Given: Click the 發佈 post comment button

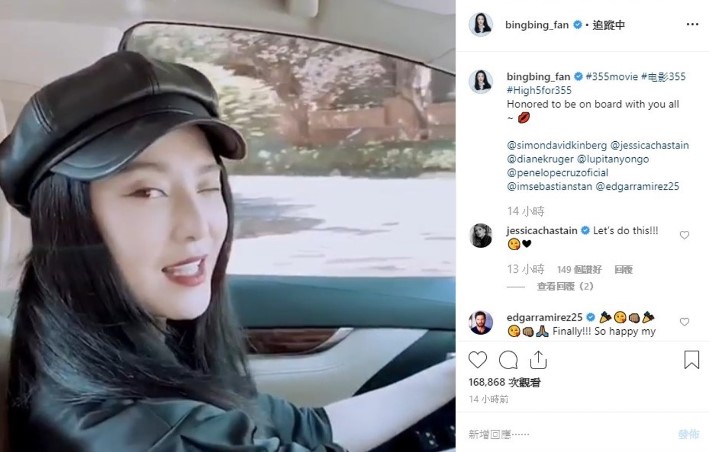Looking at the screenshot, I should (x=688, y=434).
